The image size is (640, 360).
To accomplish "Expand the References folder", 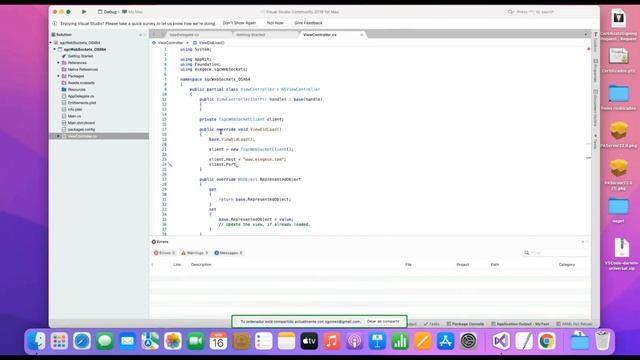I will click(x=58, y=63).
